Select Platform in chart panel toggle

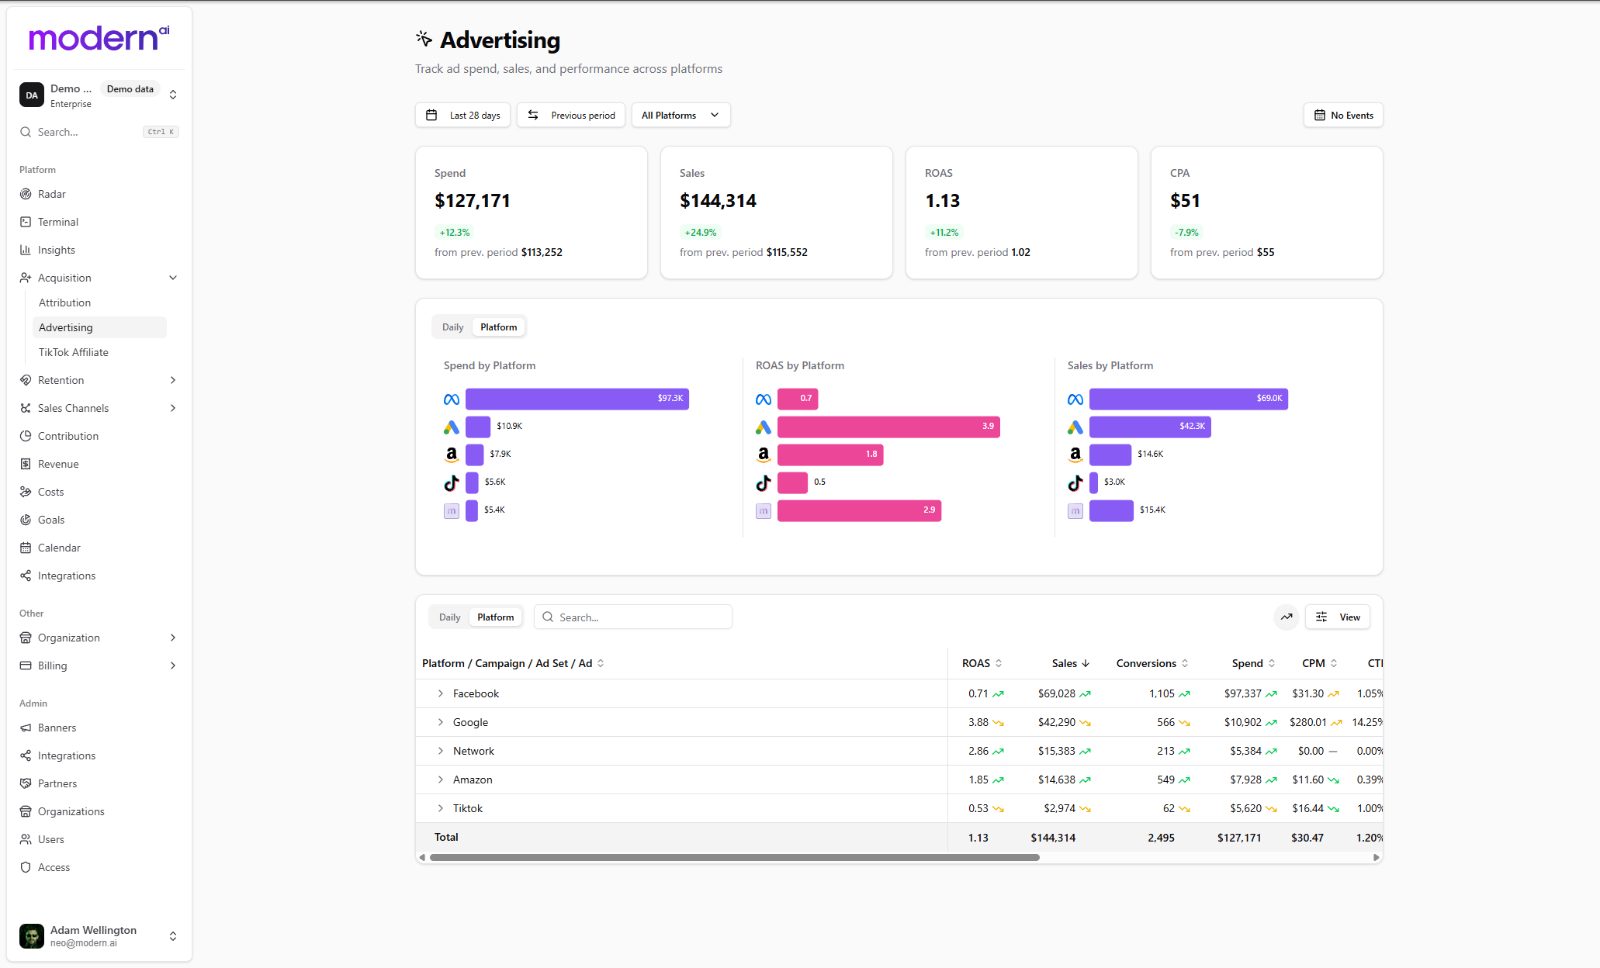click(x=499, y=327)
